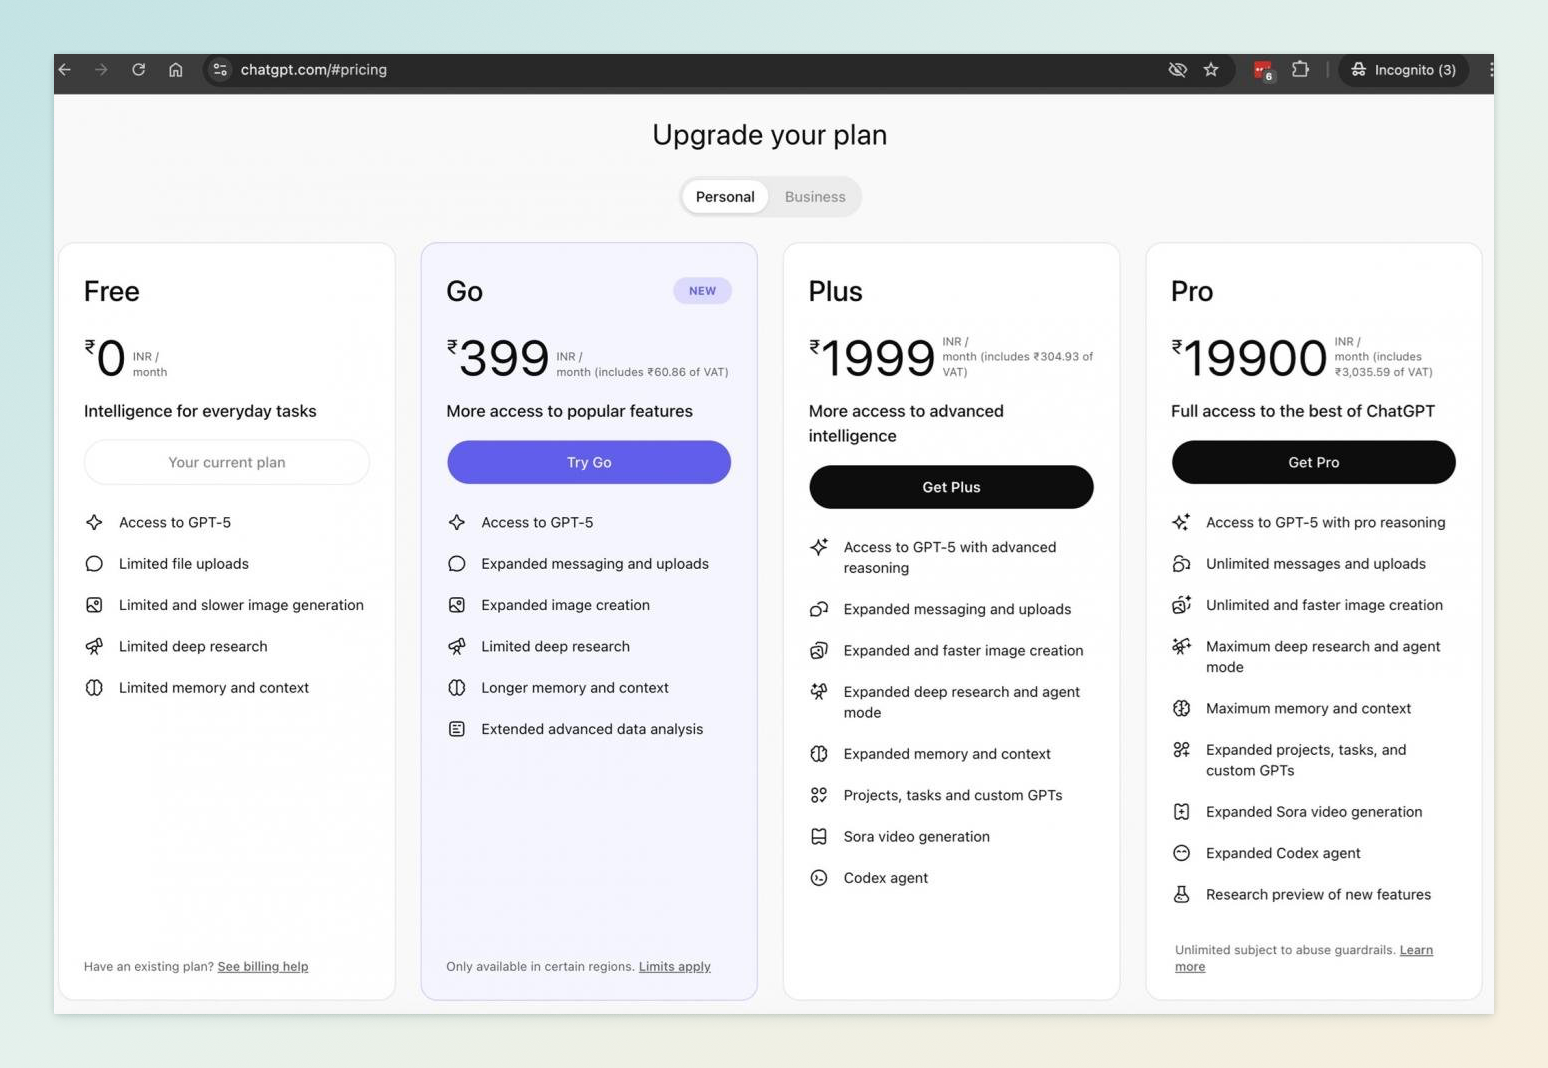Click Plus plan's Projects and custom GPTs icon
Image resolution: width=1548 pixels, height=1068 pixels.
pyautogui.click(x=819, y=795)
